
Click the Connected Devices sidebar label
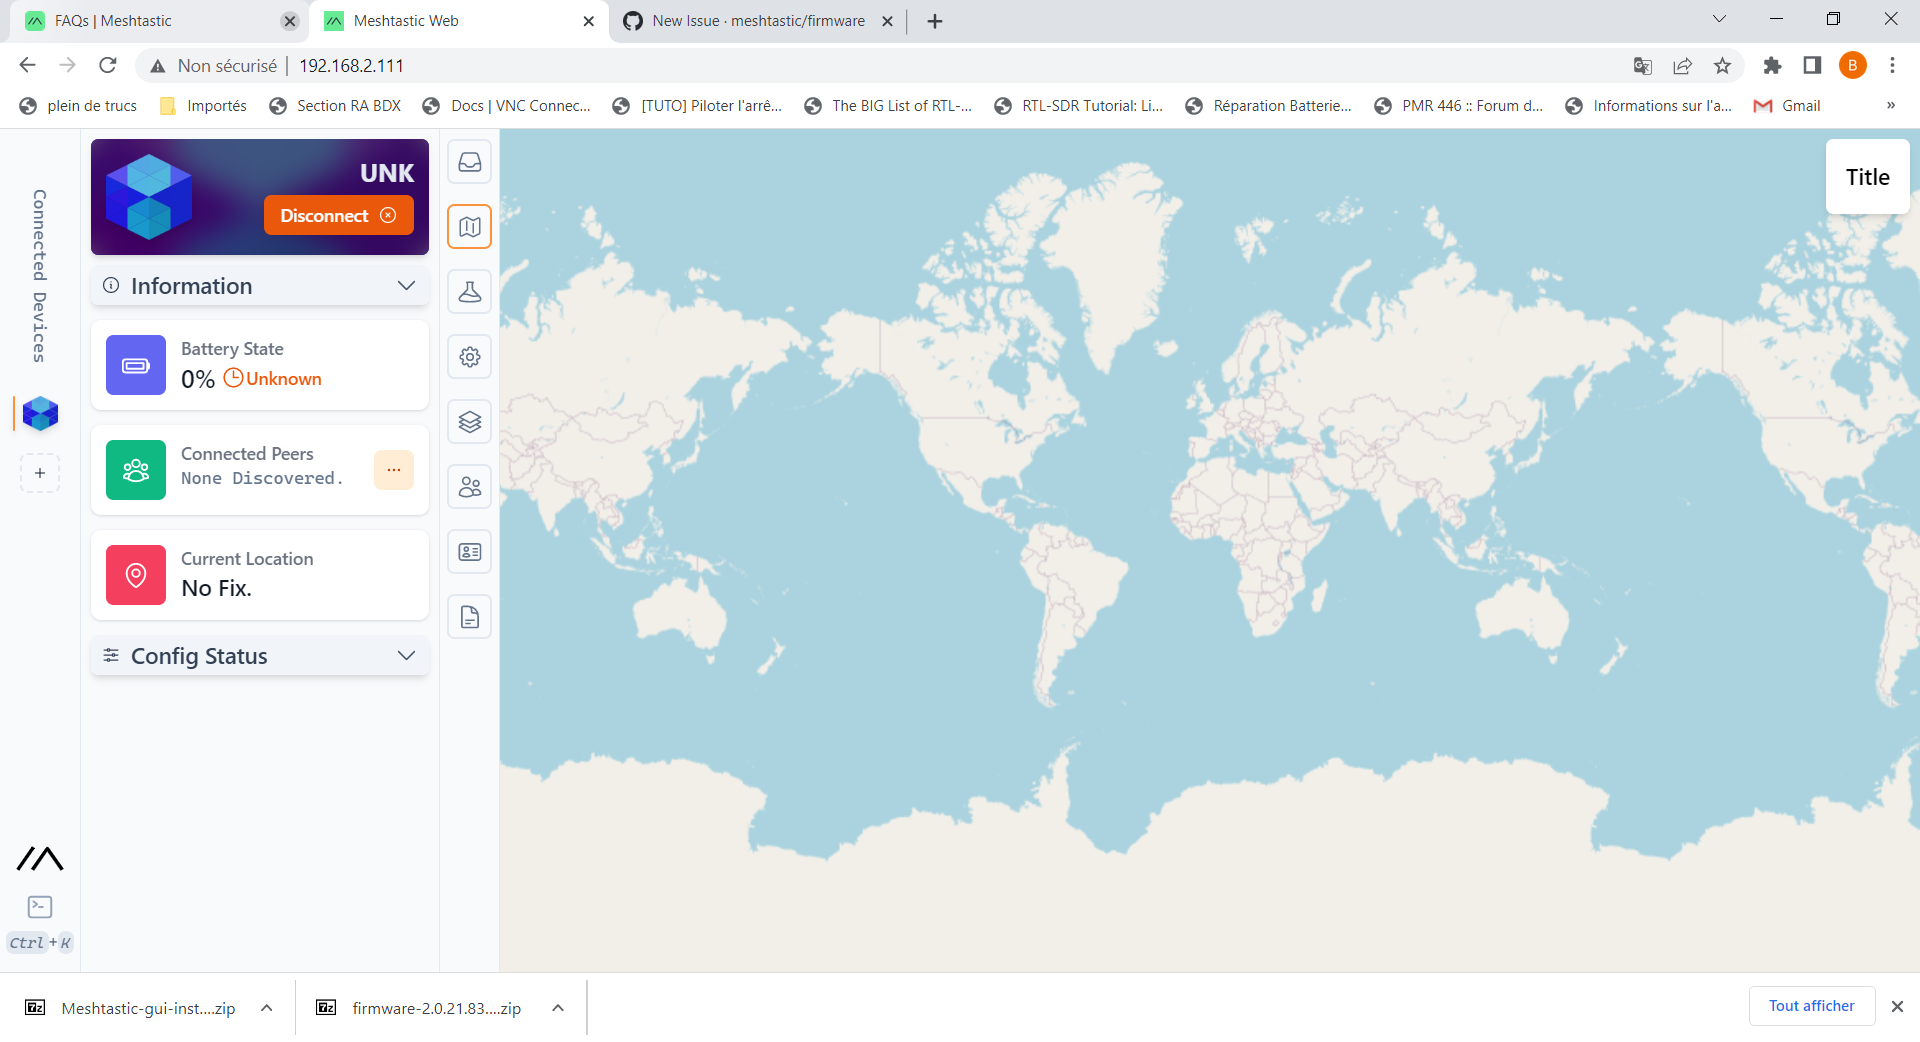pos(39,276)
